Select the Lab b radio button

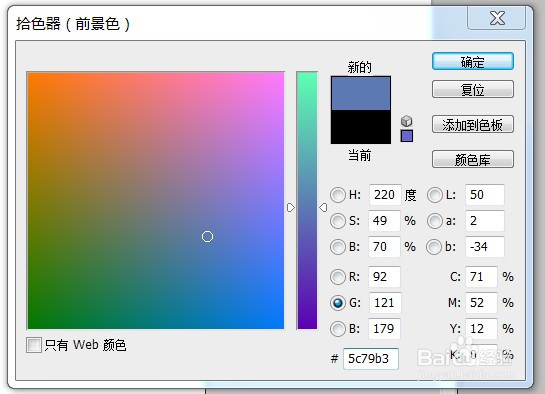click(434, 247)
